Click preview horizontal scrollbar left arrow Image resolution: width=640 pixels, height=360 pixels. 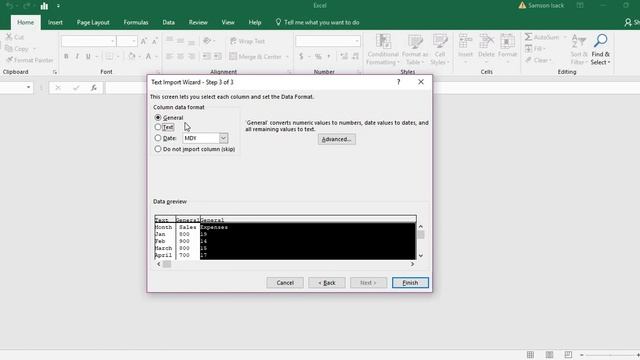click(159, 264)
